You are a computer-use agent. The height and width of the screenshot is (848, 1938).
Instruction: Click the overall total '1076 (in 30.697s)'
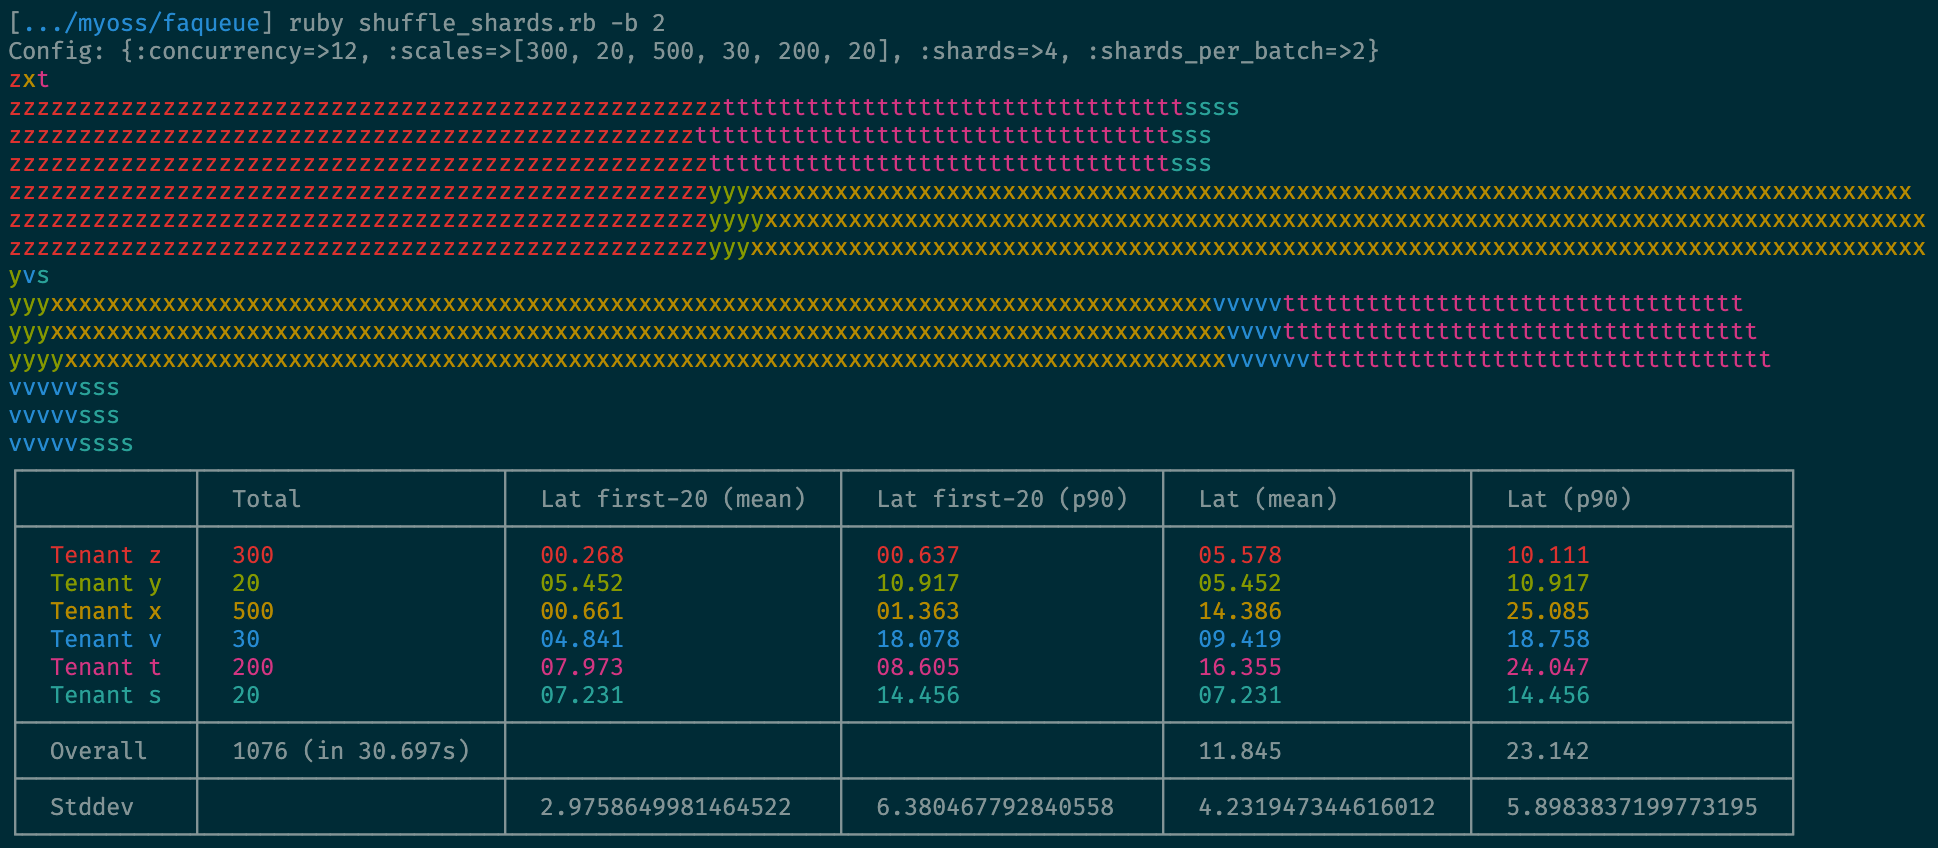click(351, 751)
